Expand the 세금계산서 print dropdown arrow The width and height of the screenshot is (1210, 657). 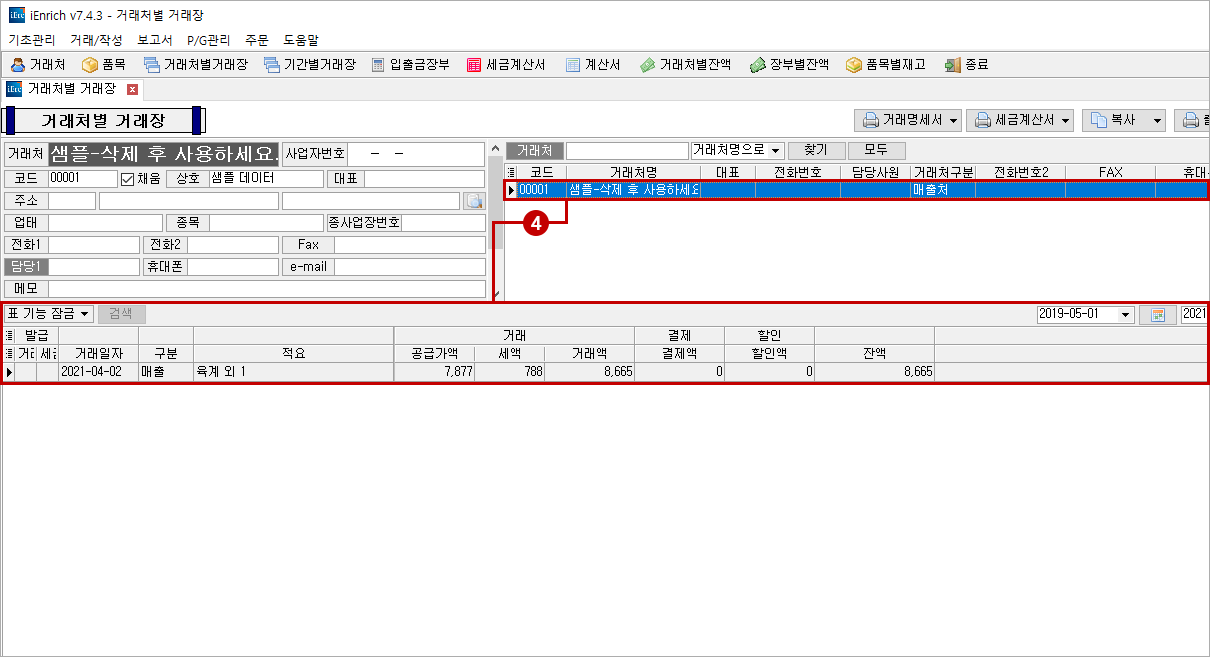1065,121
